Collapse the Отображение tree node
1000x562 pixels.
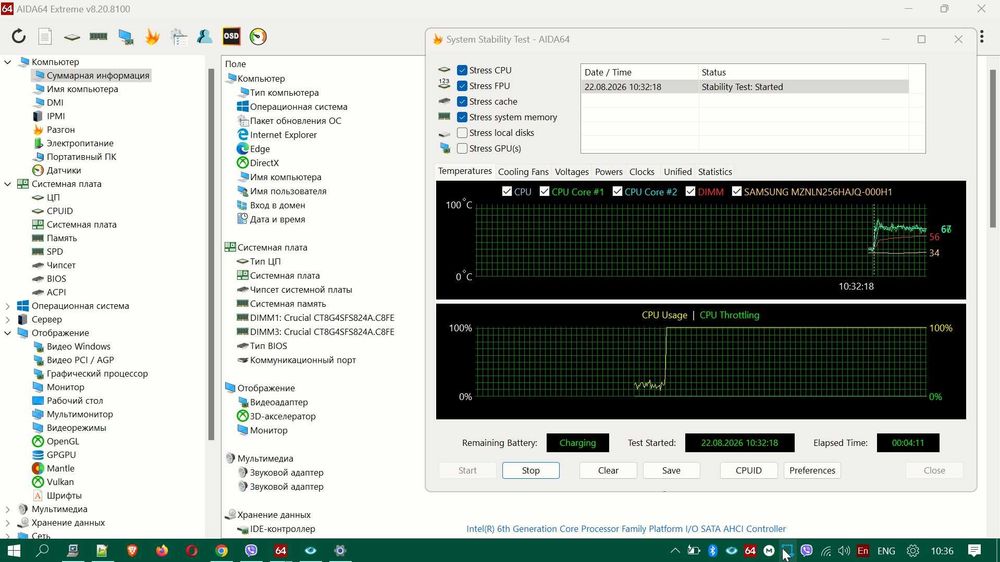pyautogui.click(x=8, y=333)
